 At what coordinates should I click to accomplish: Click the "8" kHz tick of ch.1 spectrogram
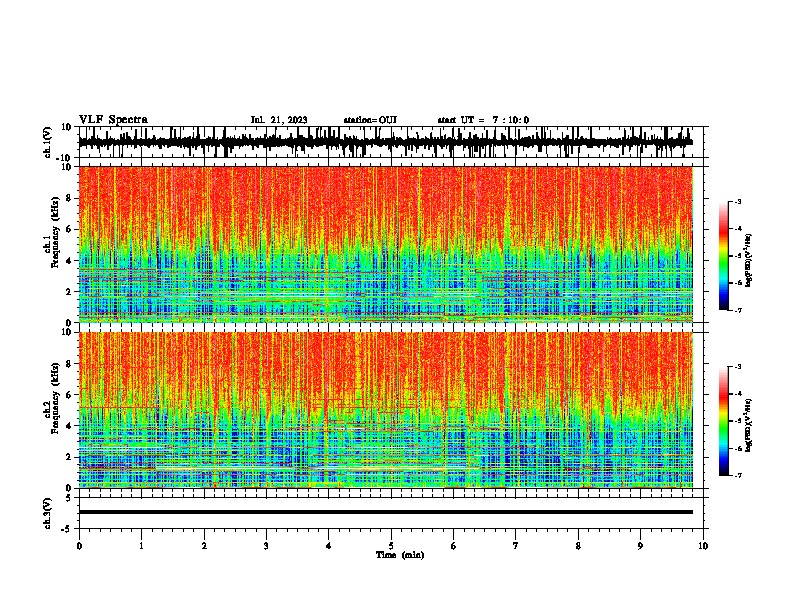tap(69, 198)
